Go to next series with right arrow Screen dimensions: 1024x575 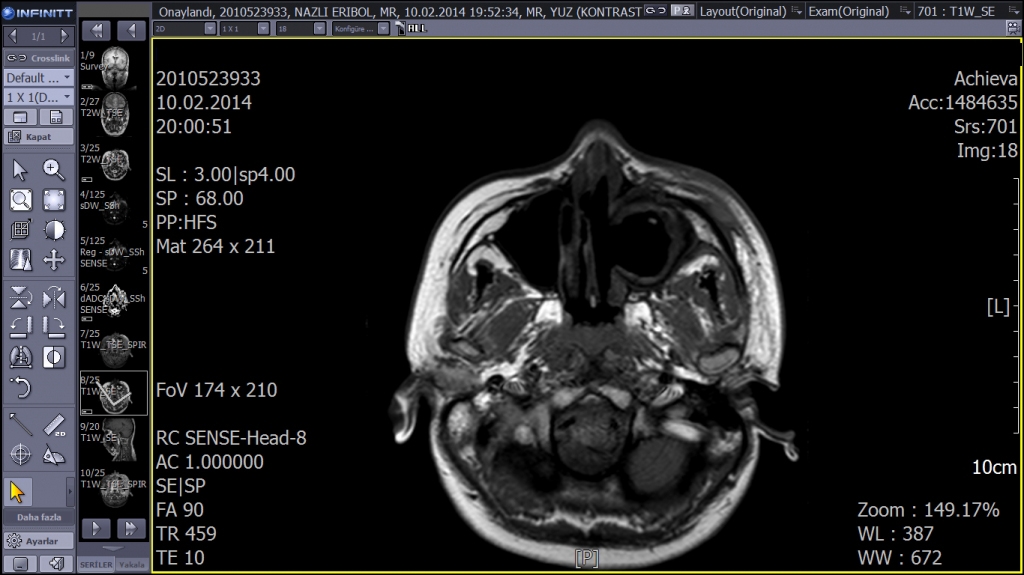tap(96, 528)
